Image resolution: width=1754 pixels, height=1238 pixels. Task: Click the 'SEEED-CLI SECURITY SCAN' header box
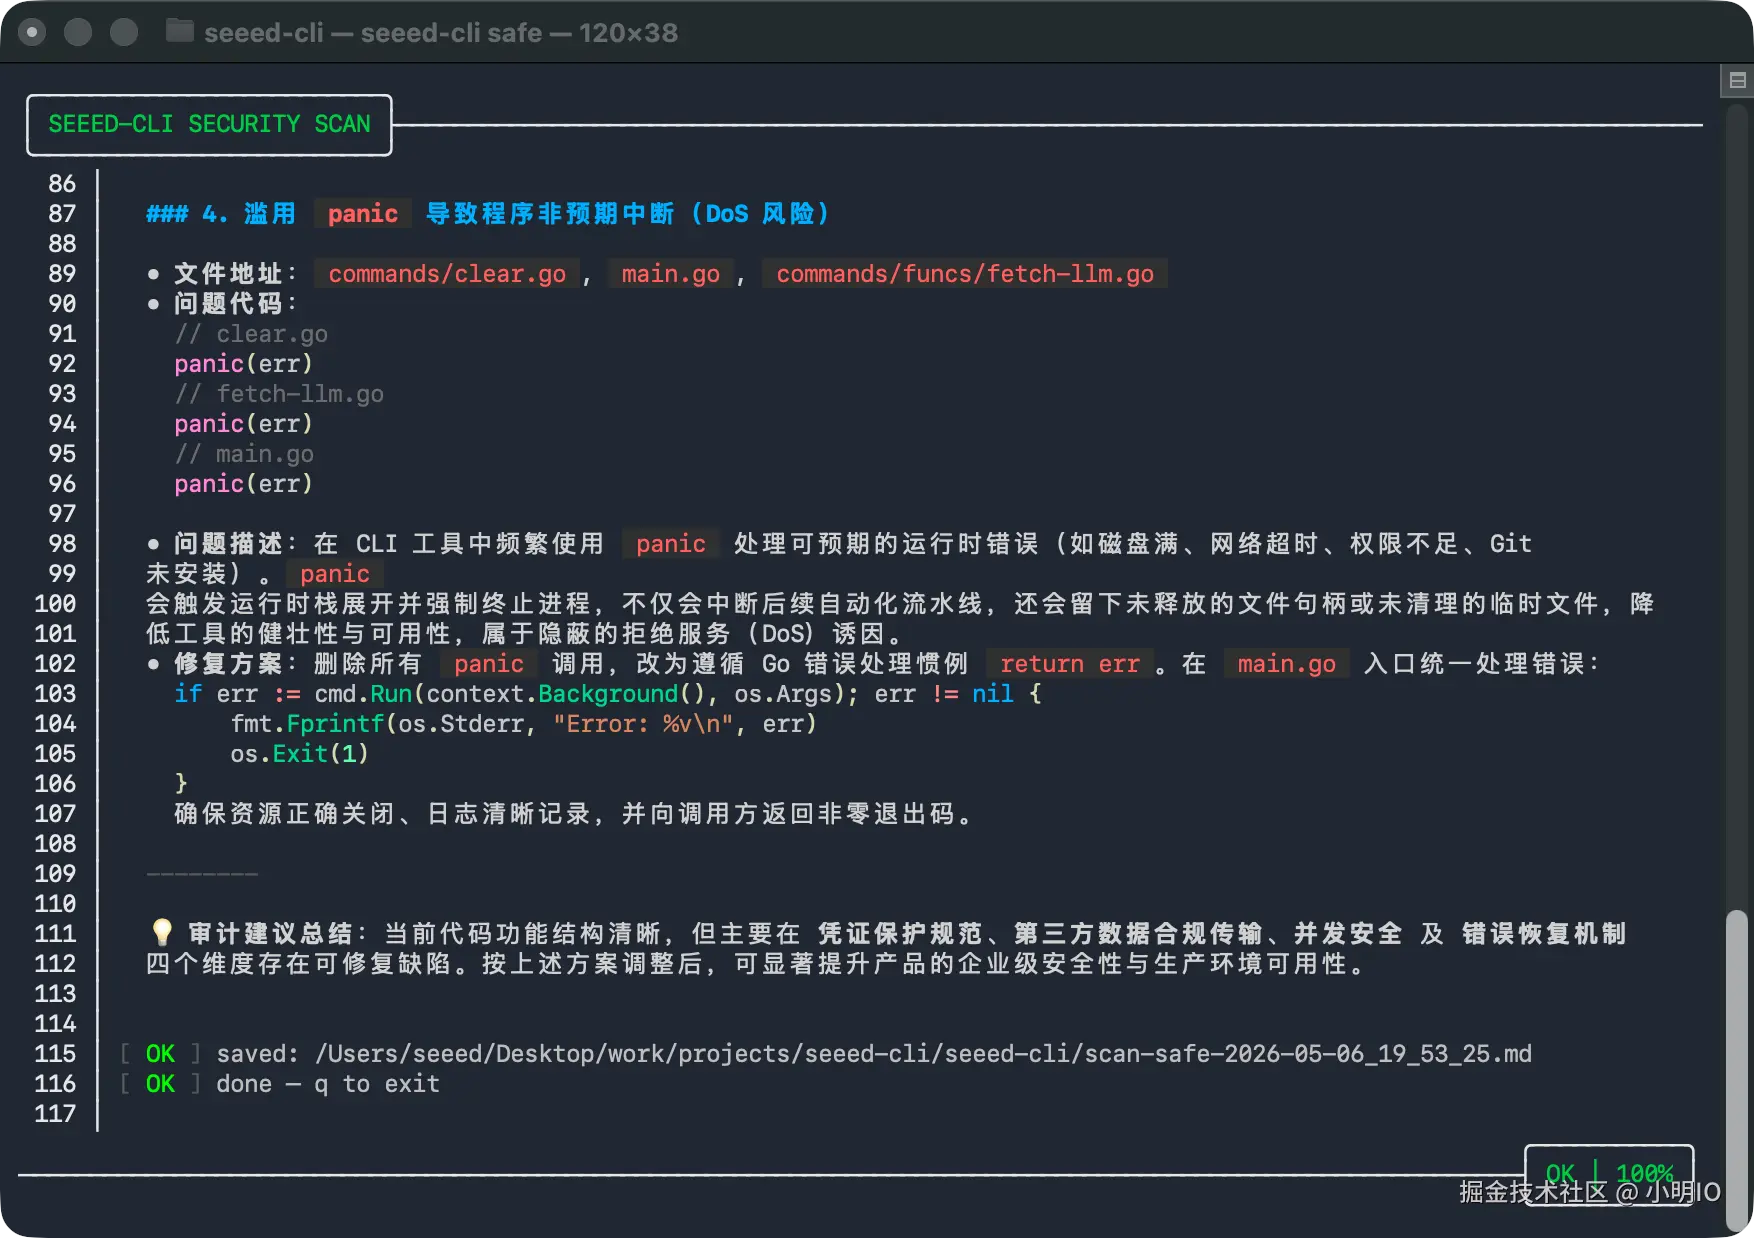click(x=209, y=125)
